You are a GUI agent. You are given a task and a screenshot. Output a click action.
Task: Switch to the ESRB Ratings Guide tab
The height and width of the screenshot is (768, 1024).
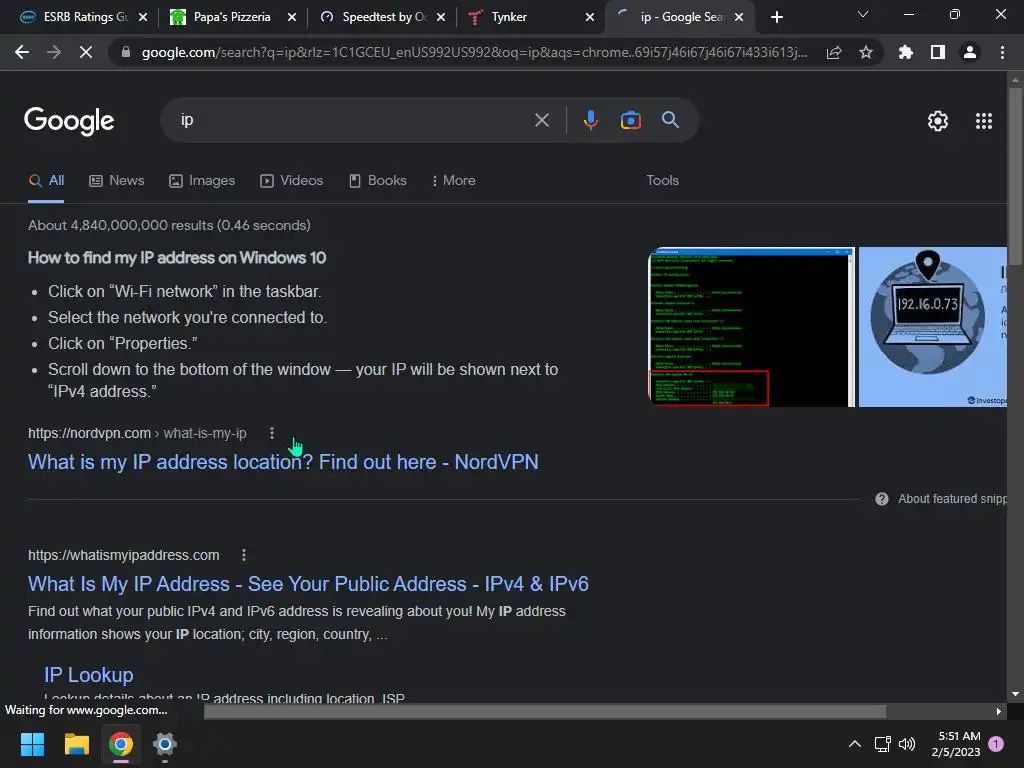point(76,17)
